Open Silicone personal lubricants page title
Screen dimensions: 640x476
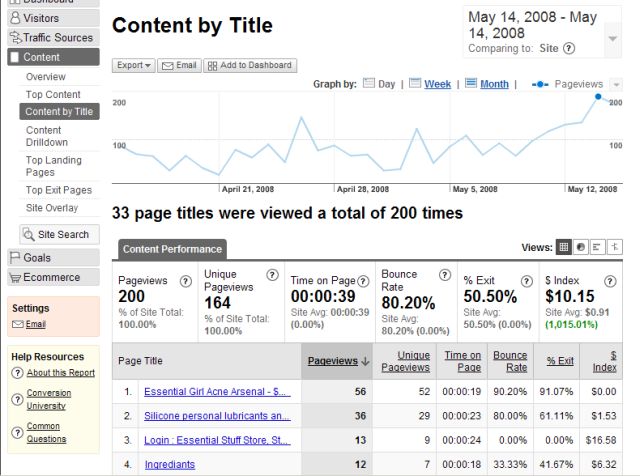(x=217, y=416)
